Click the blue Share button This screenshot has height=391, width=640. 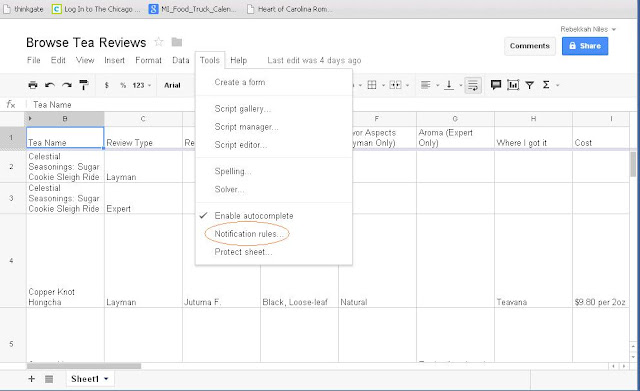pos(585,46)
